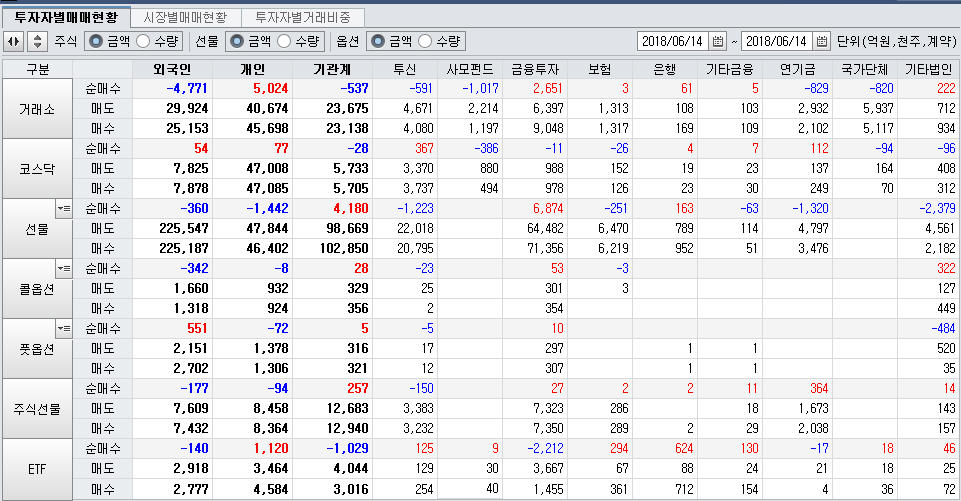Click ETF 은행 net value 624
Image resolution: width=961 pixels, height=501 pixels.
pyautogui.click(x=684, y=449)
